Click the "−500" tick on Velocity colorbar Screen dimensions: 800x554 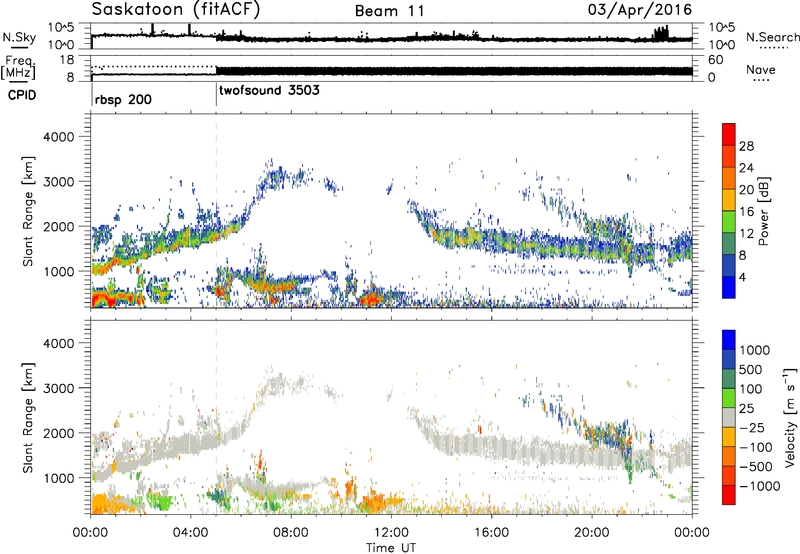756,466
